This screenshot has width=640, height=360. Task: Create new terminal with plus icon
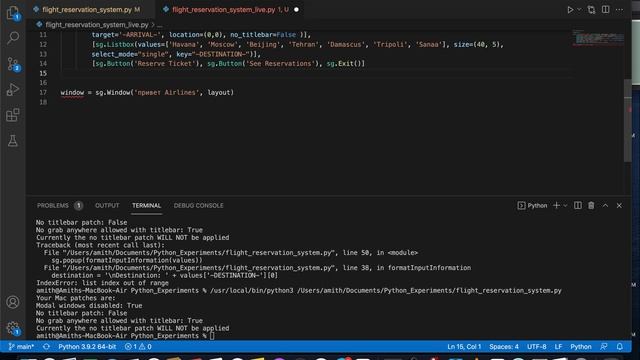tap(556, 206)
